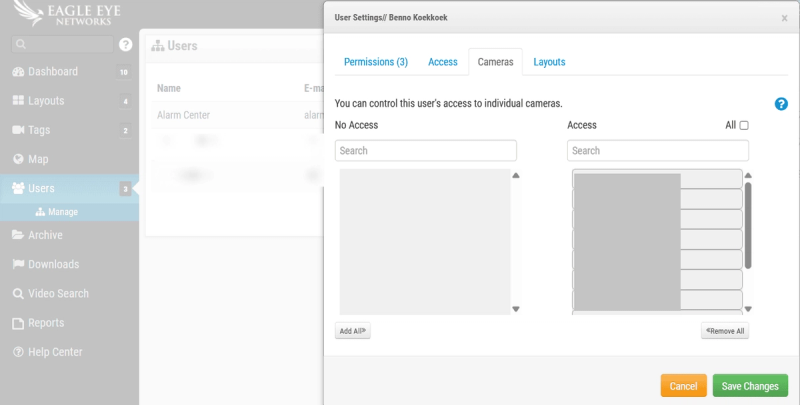Viewport: 800px width, 405px height.
Task: Click the Manage hierarchy icon
Action: (x=40, y=212)
